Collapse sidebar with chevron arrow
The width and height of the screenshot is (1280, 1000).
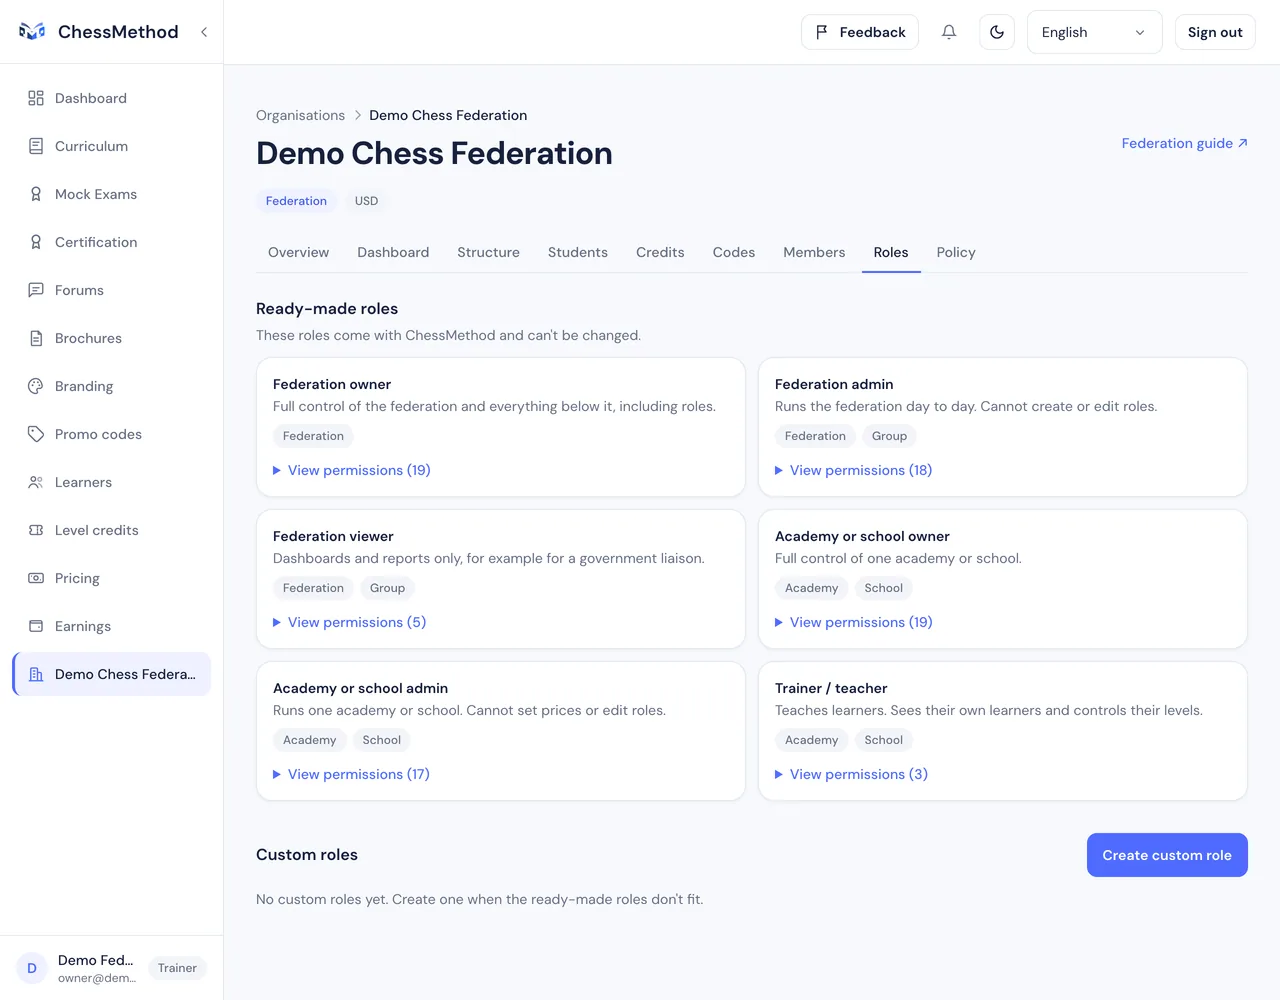point(204,32)
